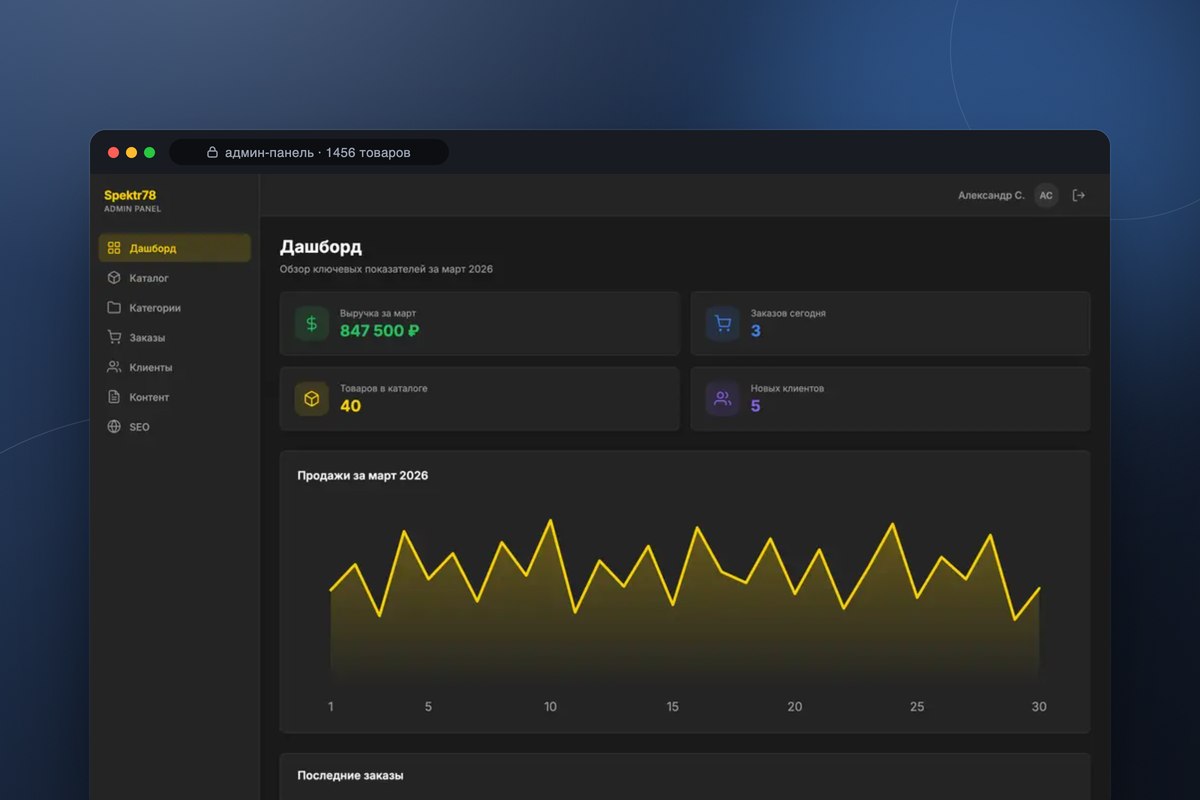
Task: Click the Контент document icon
Action: (114, 397)
